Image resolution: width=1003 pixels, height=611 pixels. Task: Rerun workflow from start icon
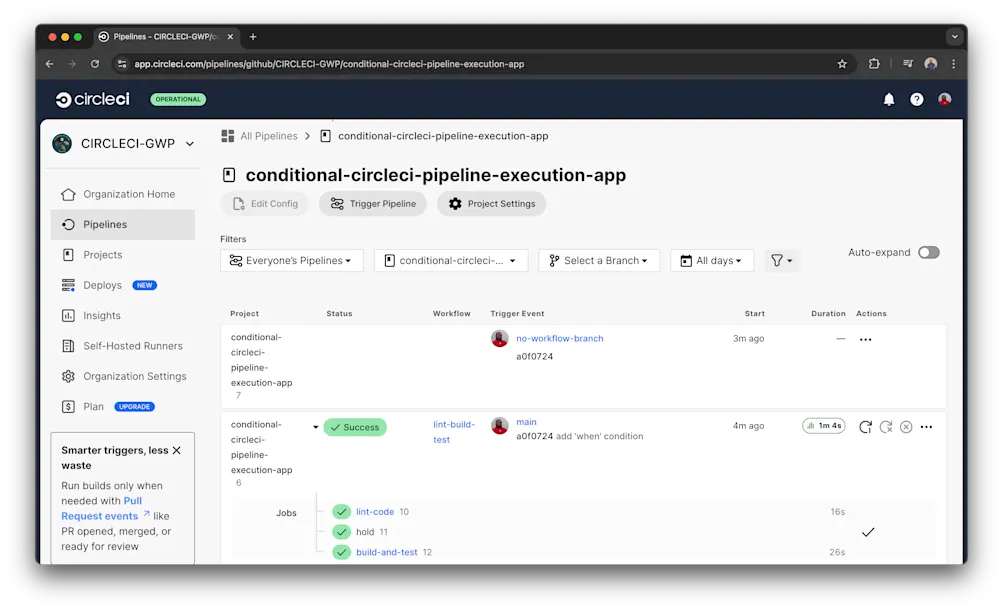point(865,427)
